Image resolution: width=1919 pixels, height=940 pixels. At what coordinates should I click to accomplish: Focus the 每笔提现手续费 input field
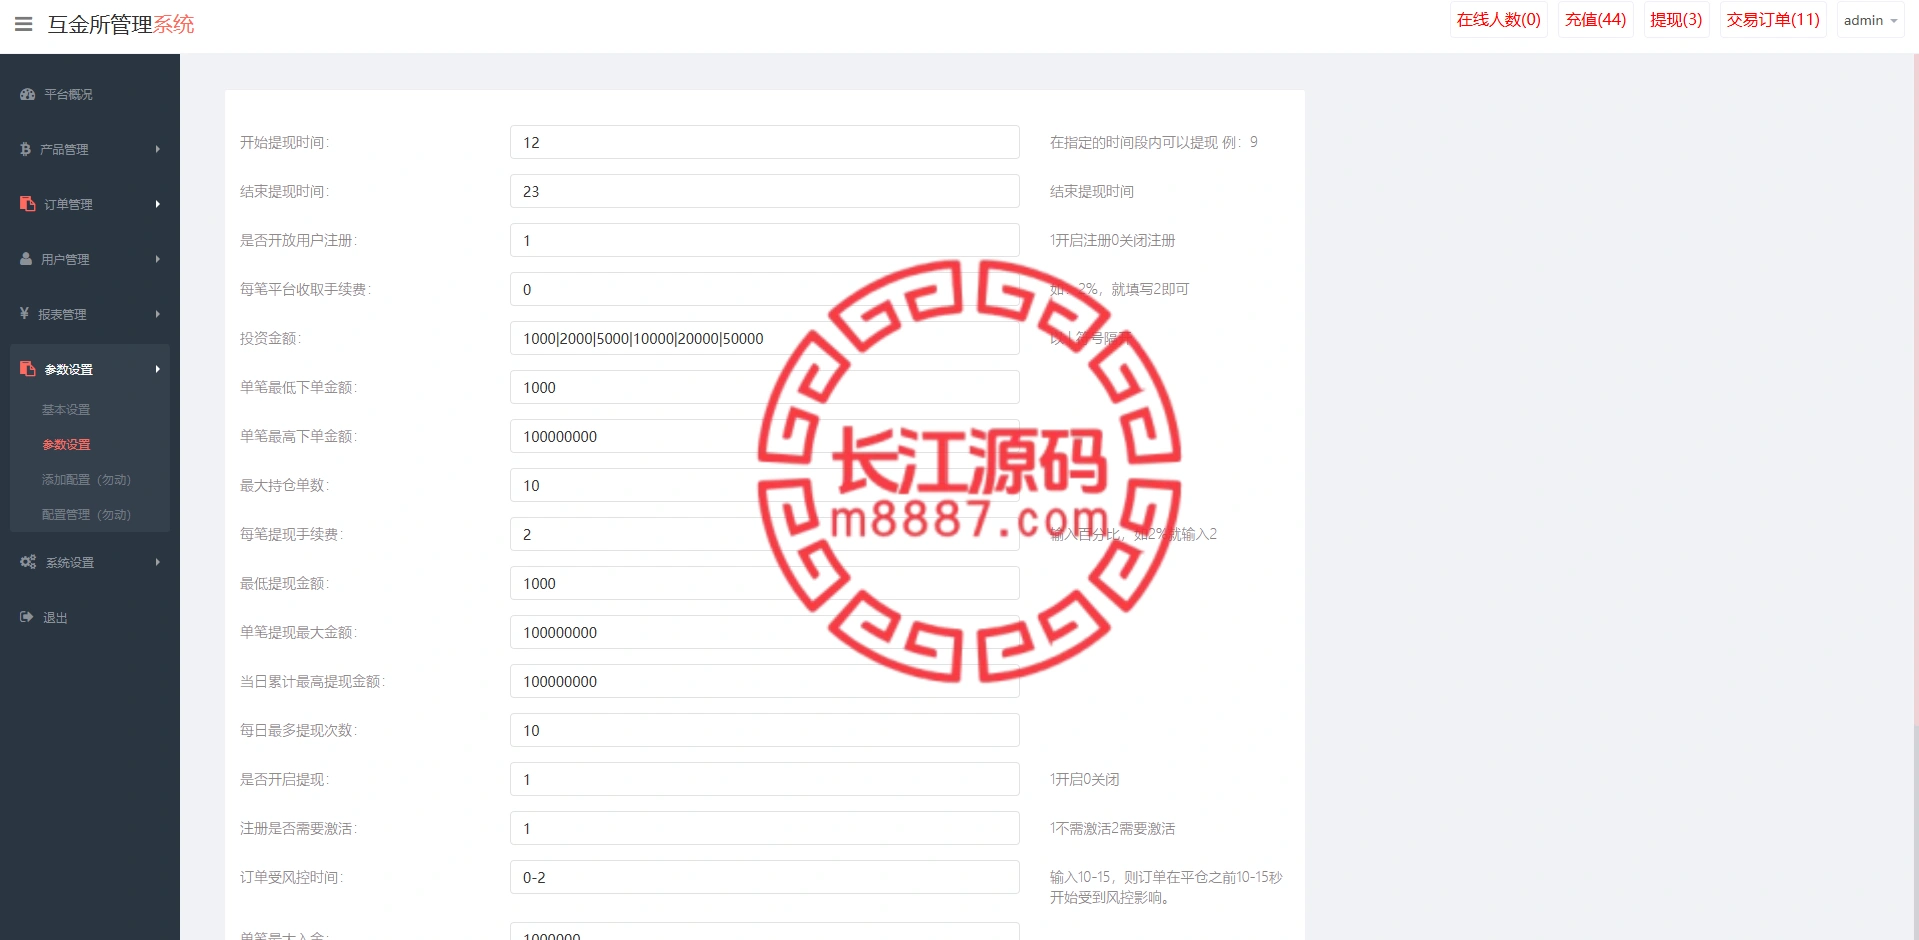point(764,534)
